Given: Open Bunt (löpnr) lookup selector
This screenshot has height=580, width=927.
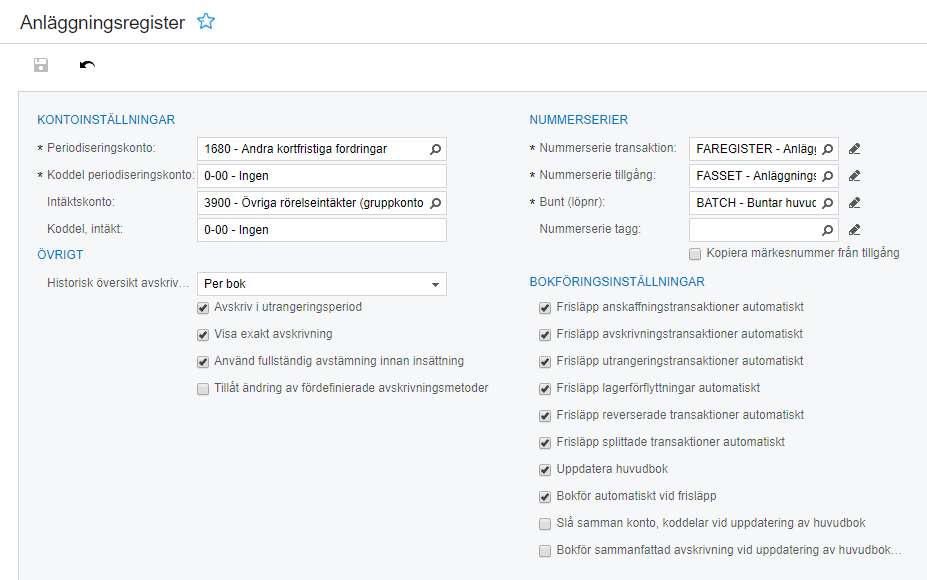Looking at the screenshot, I should pyautogui.click(x=827, y=203).
